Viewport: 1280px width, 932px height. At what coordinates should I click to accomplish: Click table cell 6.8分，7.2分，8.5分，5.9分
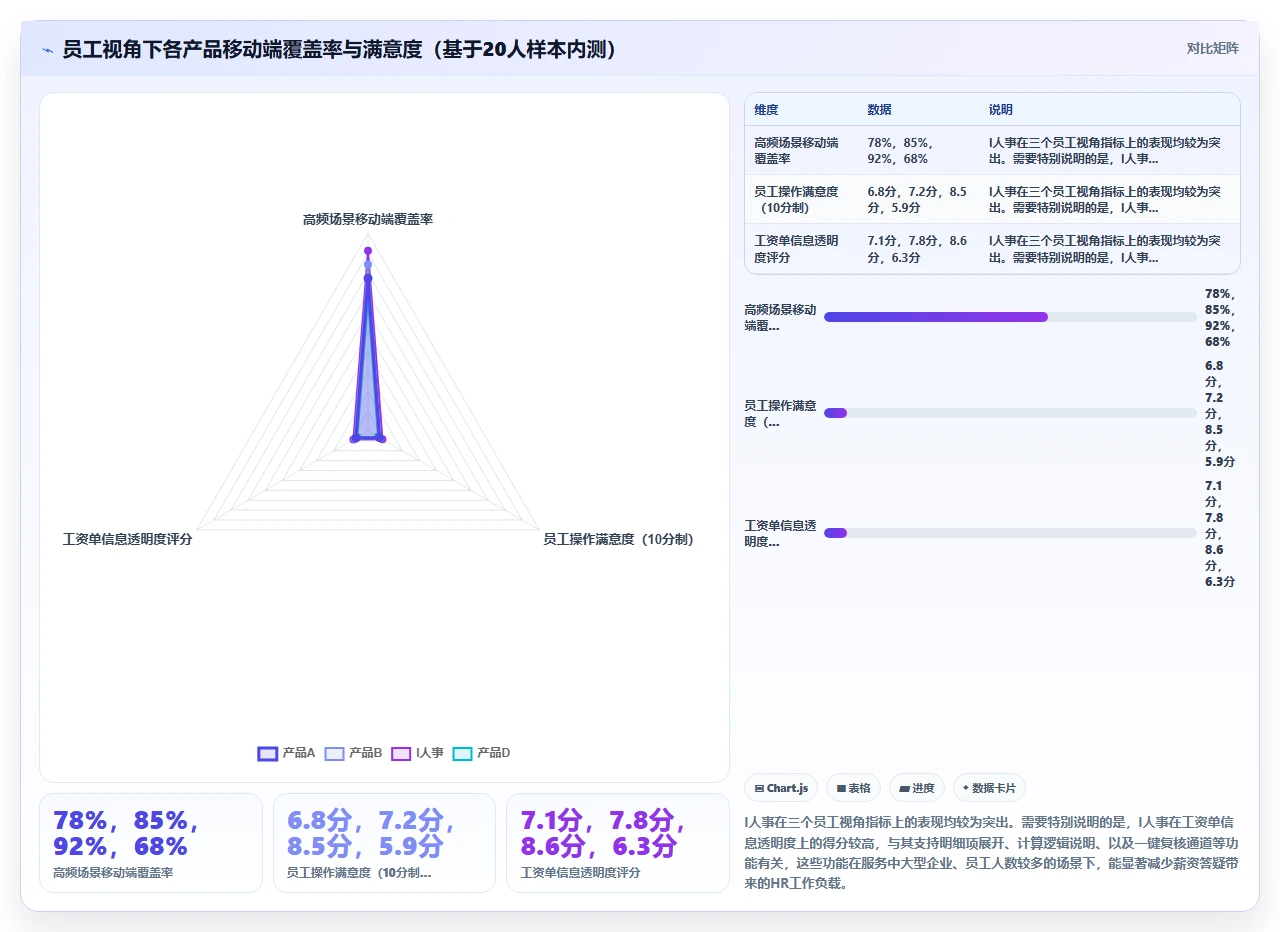pos(919,200)
